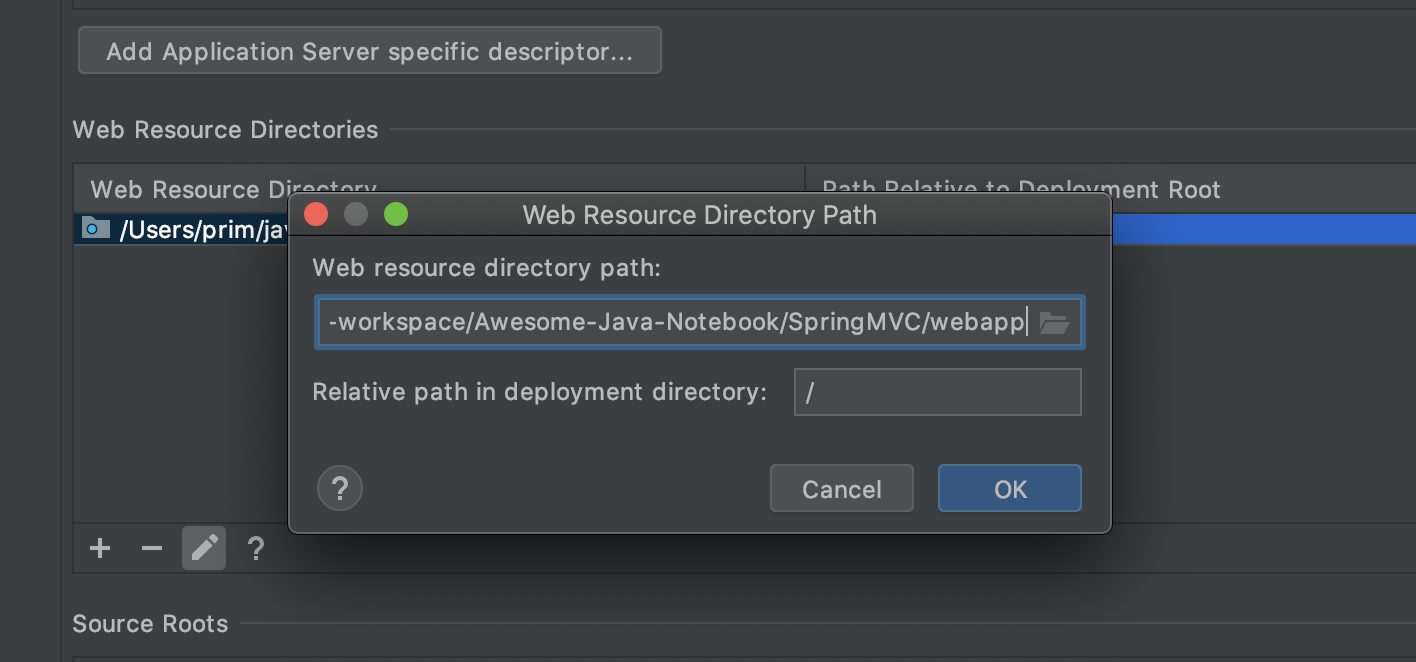The image size is (1416, 662).
Task: Click the selected row's deployment root cell
Action: point(1260,229)
